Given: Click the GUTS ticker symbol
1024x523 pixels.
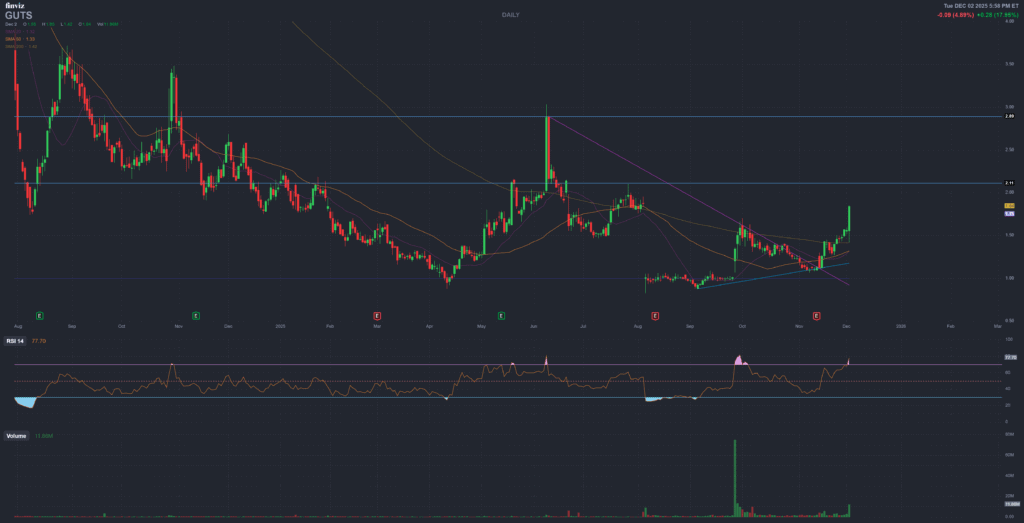Looking at the screenshot, I should (x=16, y=15).
